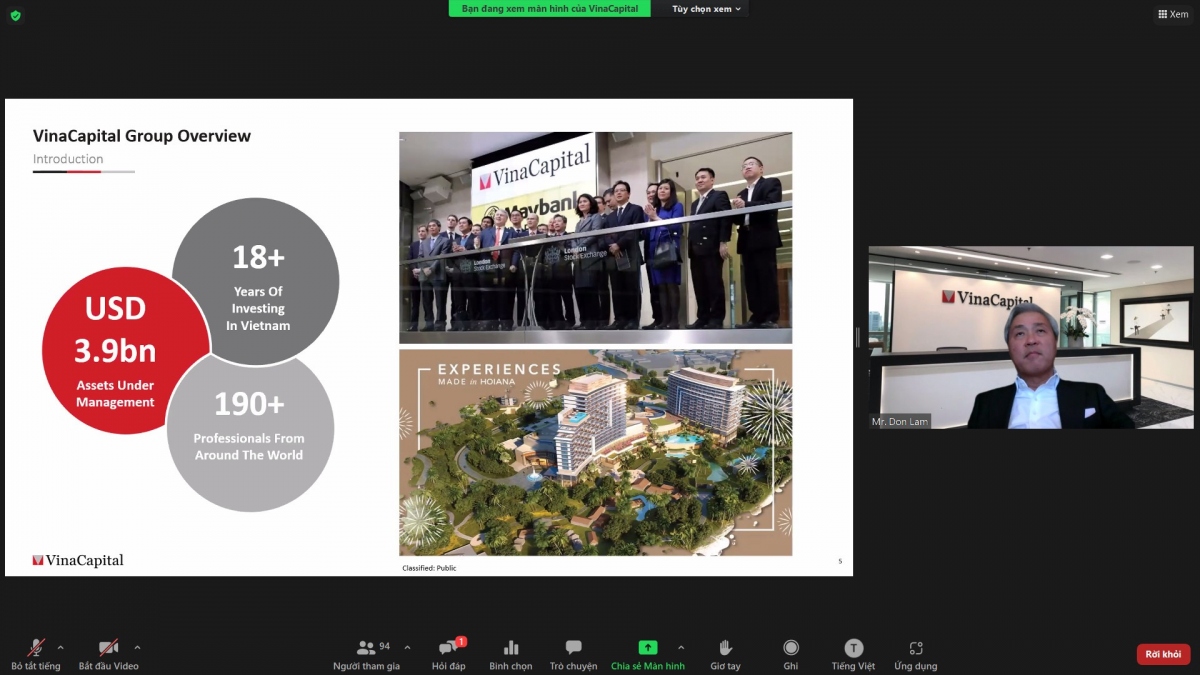The height and width of the screenshot is (675, 1200).
Task: Expand share screen options arrow
Action: coord(681,647)
